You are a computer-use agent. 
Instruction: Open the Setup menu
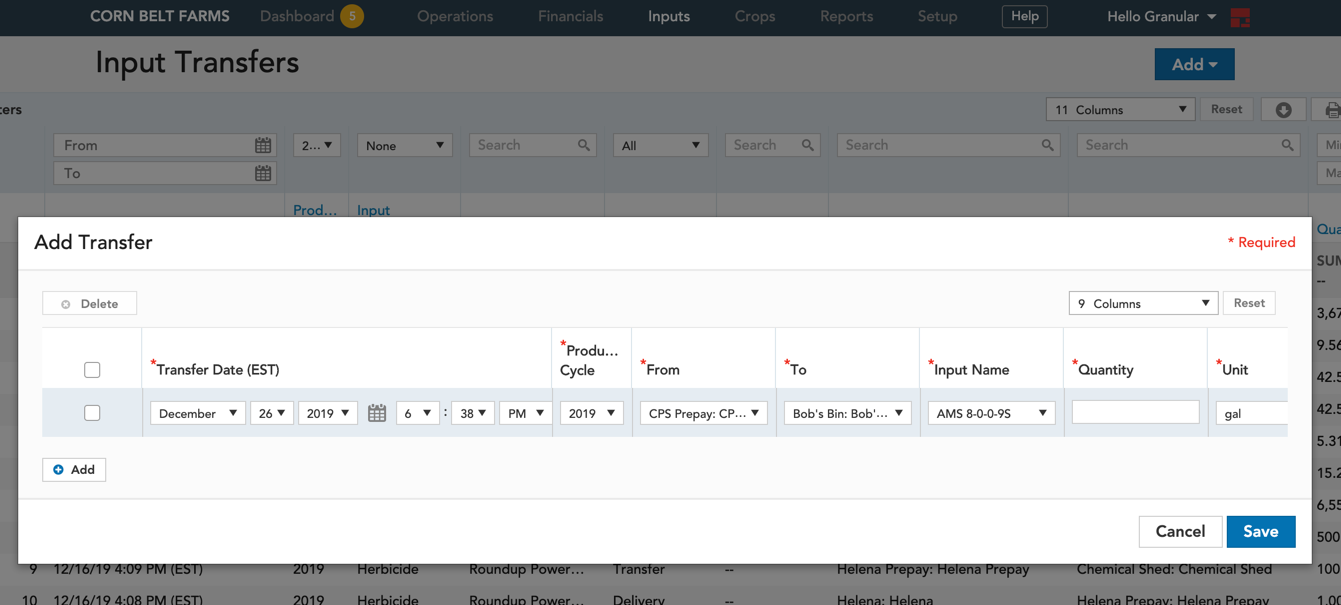point(937,17)
